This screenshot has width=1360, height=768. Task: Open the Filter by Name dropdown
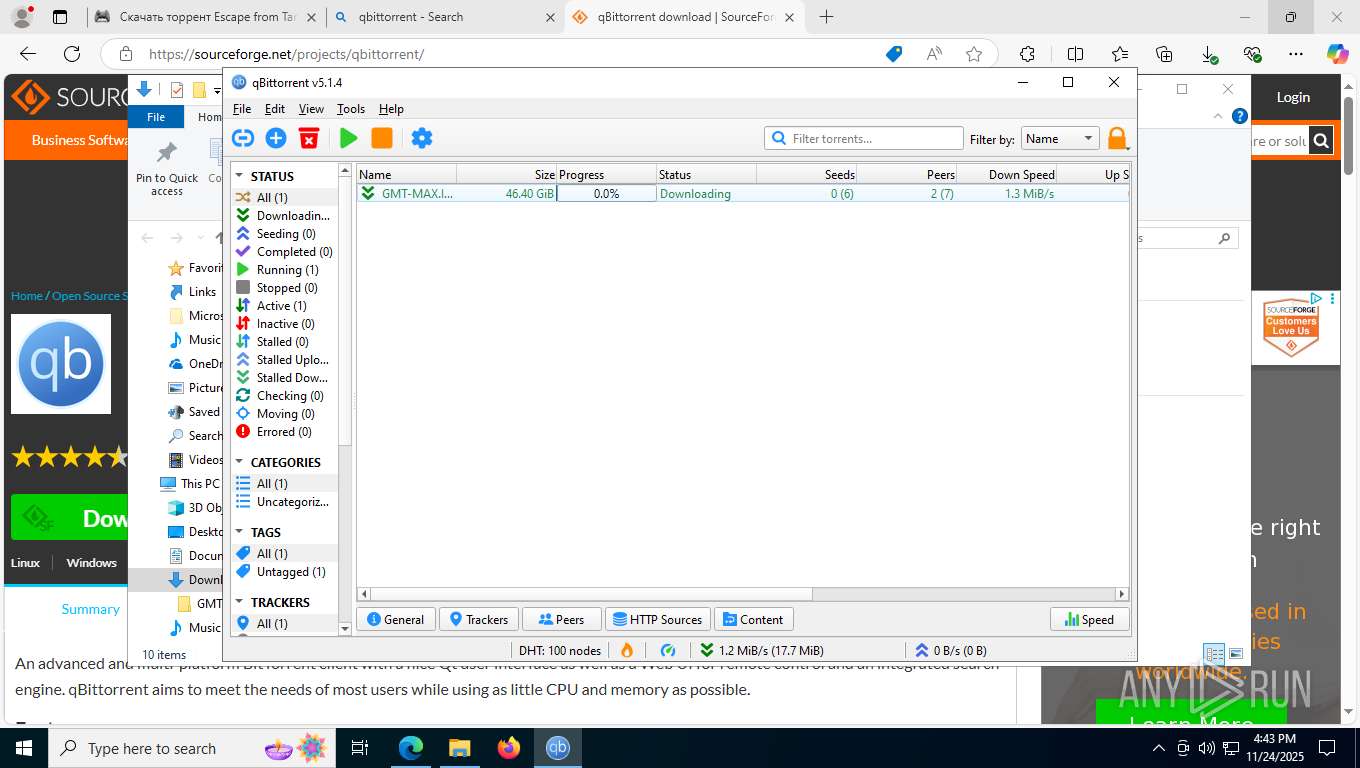pyautogui.click(x=1060, y=139)
